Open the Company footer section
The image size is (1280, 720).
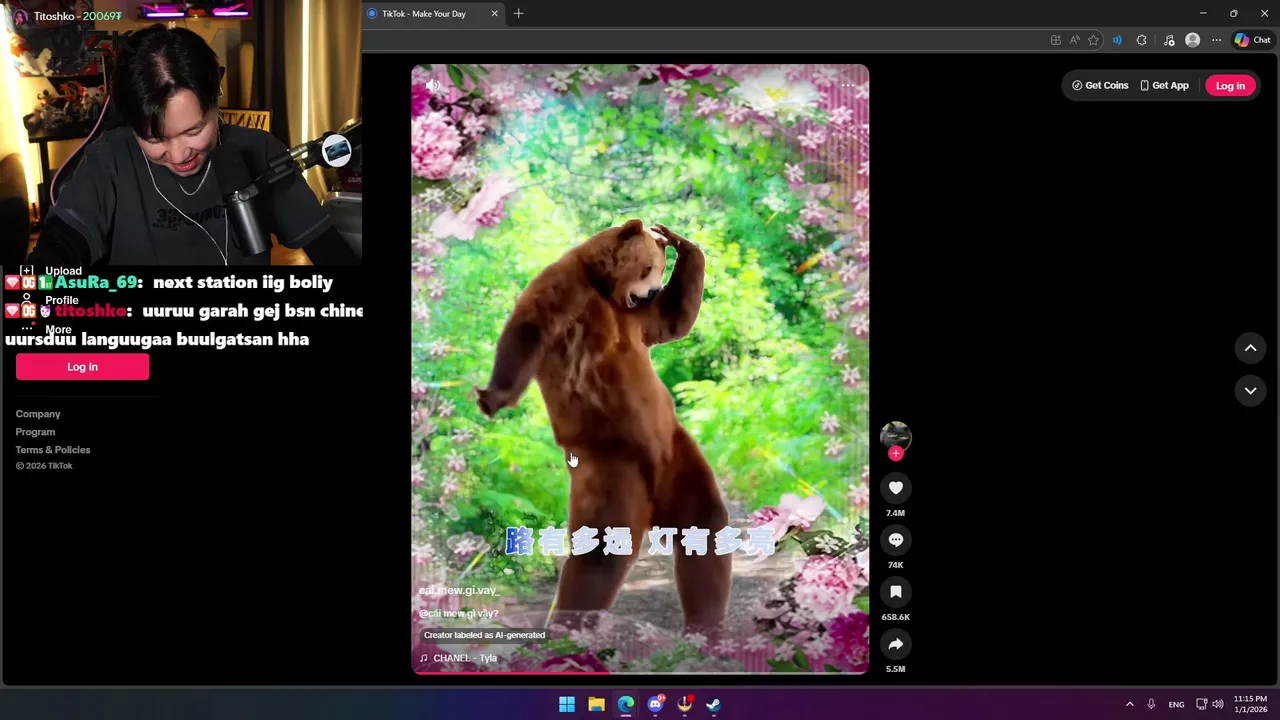38,414
